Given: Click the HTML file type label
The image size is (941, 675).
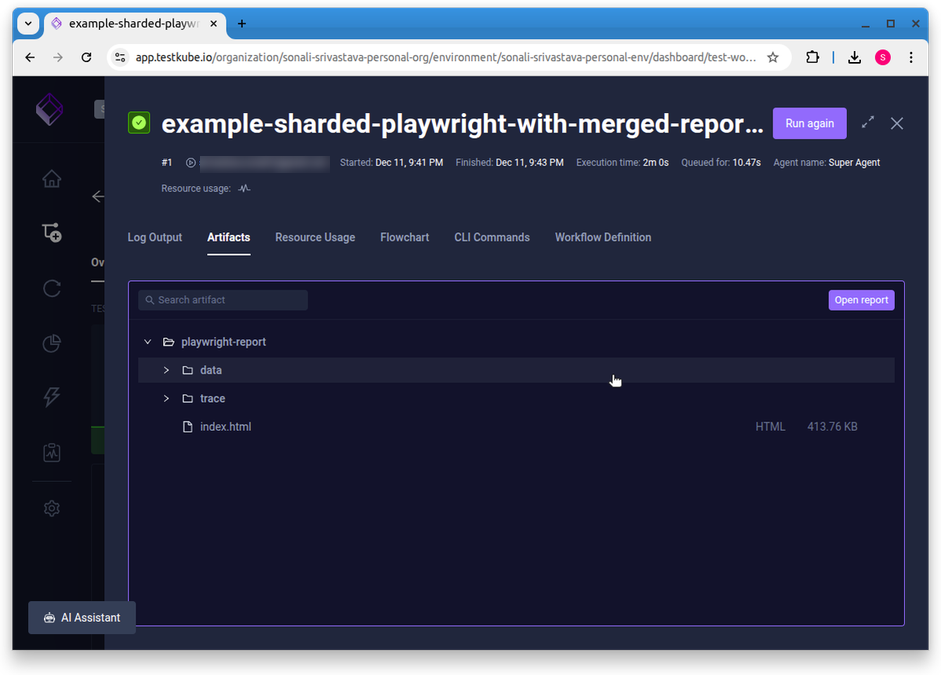Looking at the screenshot, I should click(x=770, y=427).
